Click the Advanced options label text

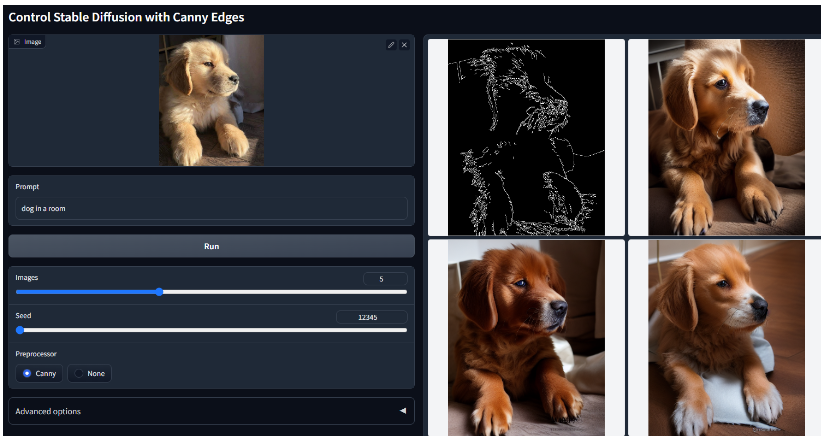(x=48, y=411)
